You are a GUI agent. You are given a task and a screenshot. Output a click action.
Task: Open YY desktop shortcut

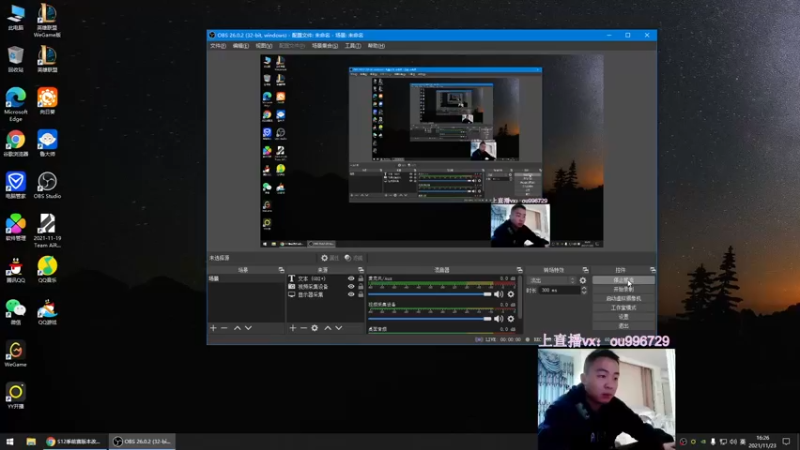click(x=16, y=396)
